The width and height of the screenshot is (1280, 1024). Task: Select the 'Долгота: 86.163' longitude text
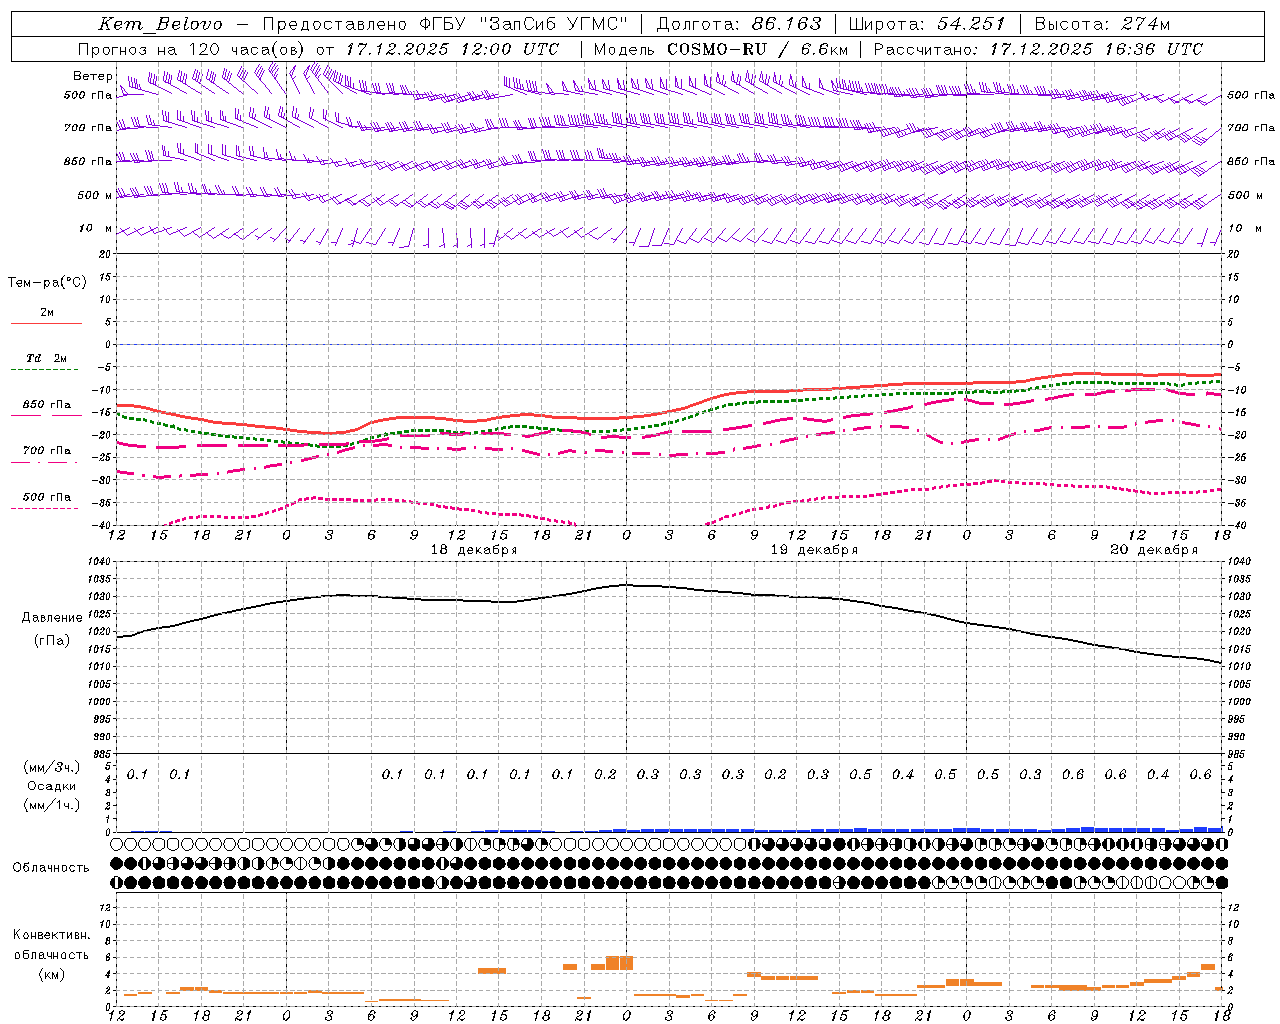click(739, 24)
